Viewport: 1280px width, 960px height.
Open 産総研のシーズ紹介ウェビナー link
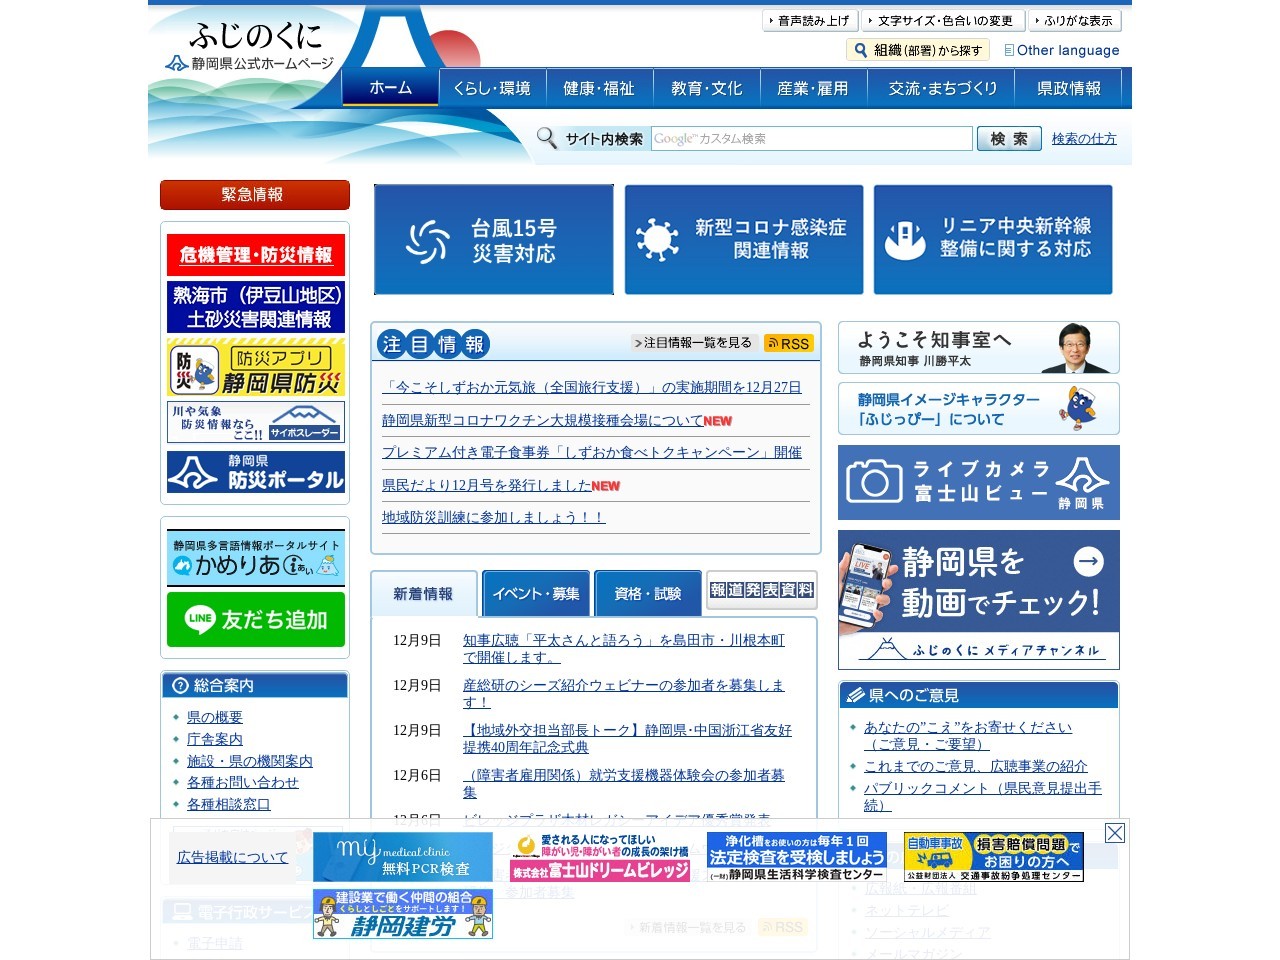(x=624, y=693)
